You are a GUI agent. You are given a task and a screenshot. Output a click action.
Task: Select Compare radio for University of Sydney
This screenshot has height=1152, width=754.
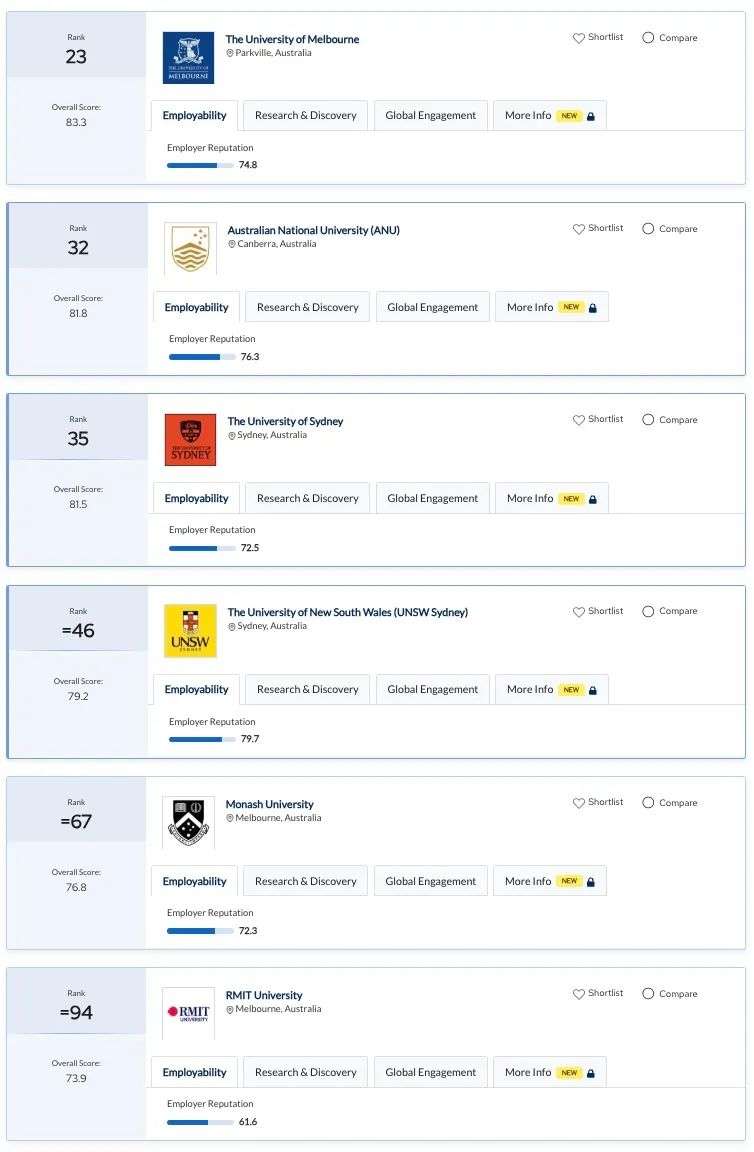pos(648,420)
